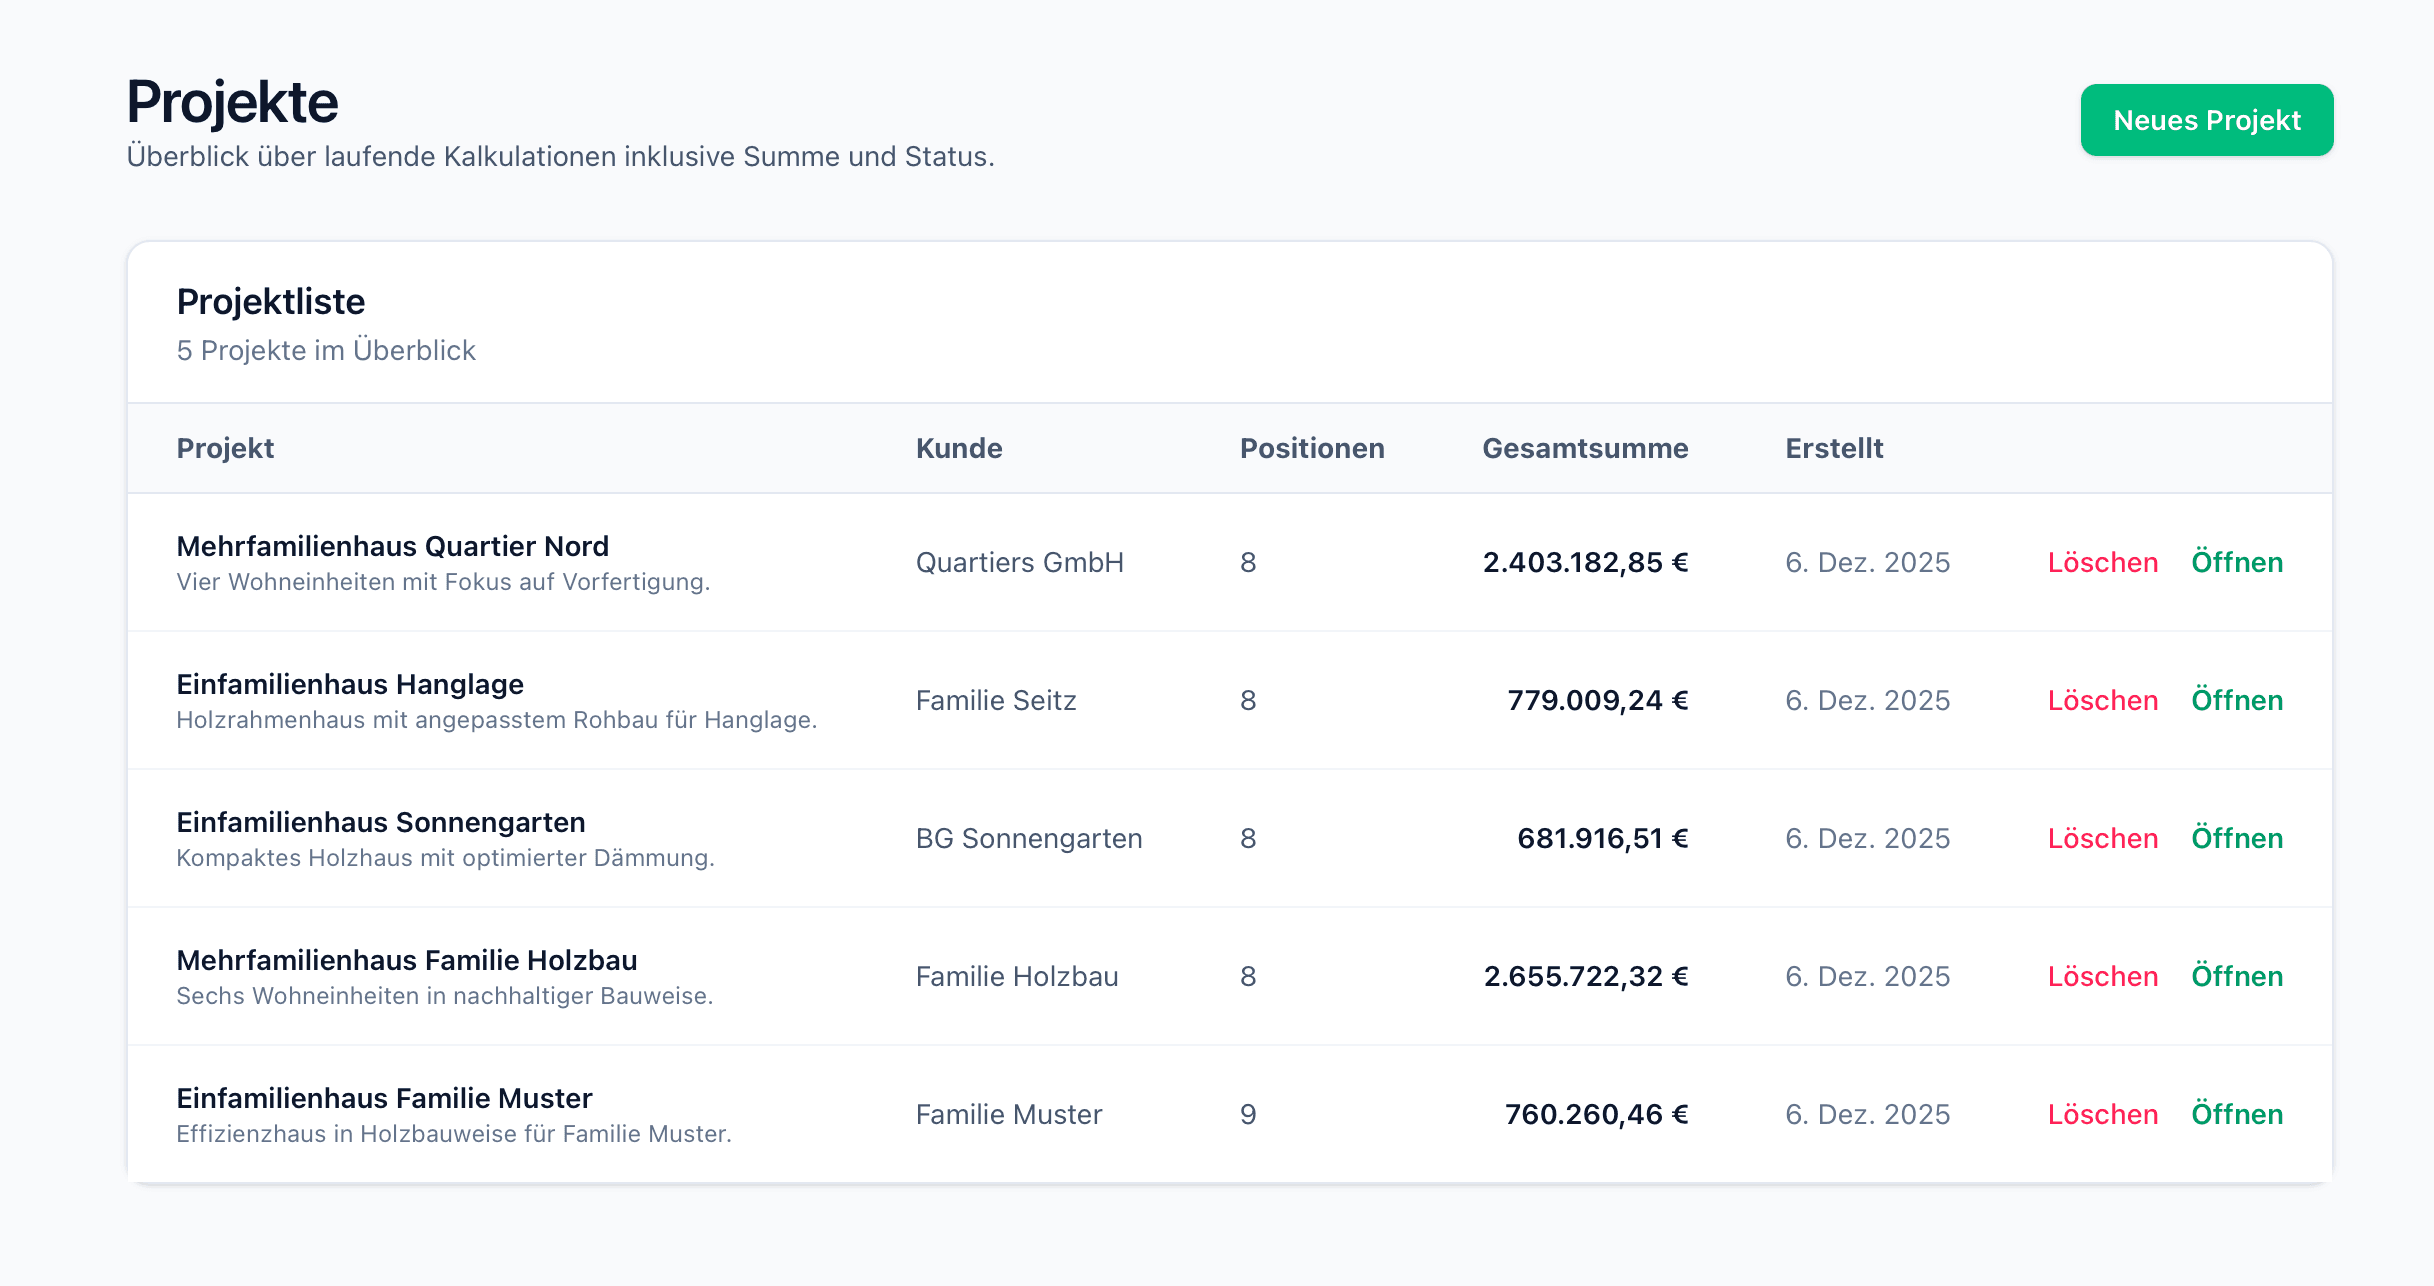This screenshot has height=1286, width=2434.
Task: Delete Mehrfamilienhaus Familie Holzbau project
Action: pos(2102,976)
